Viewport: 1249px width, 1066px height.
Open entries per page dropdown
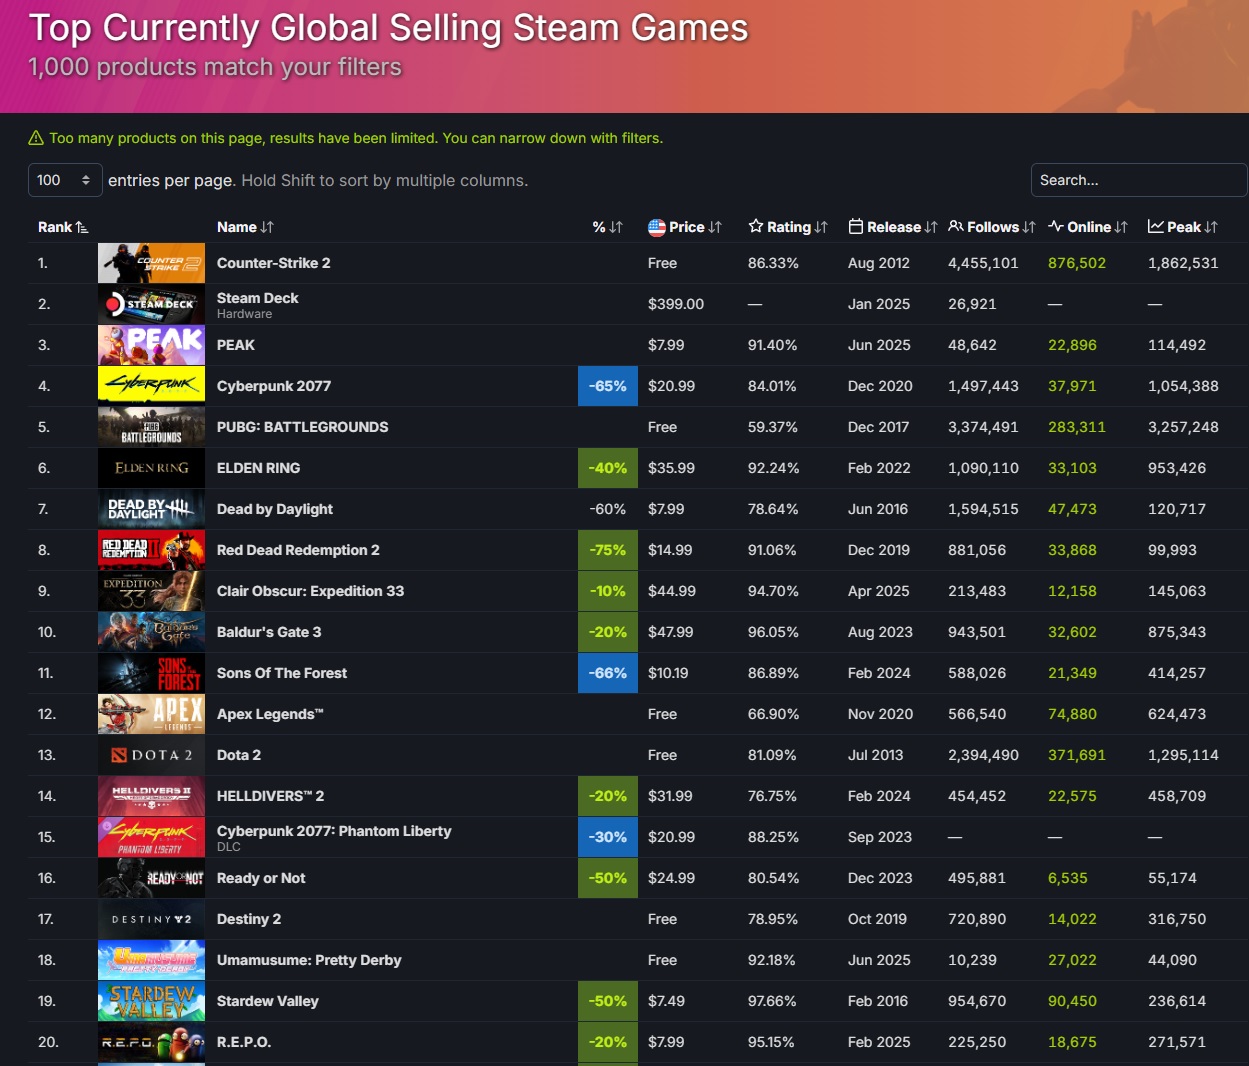(x=65, y=180)
